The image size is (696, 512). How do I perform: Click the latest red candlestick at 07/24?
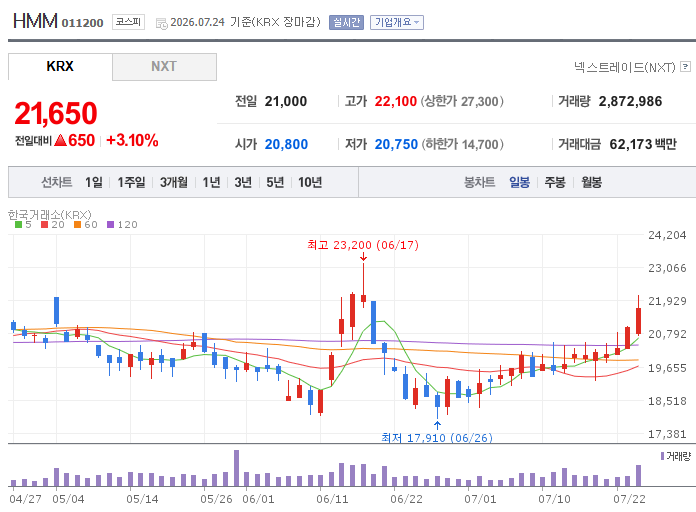(x=638, y=321)
